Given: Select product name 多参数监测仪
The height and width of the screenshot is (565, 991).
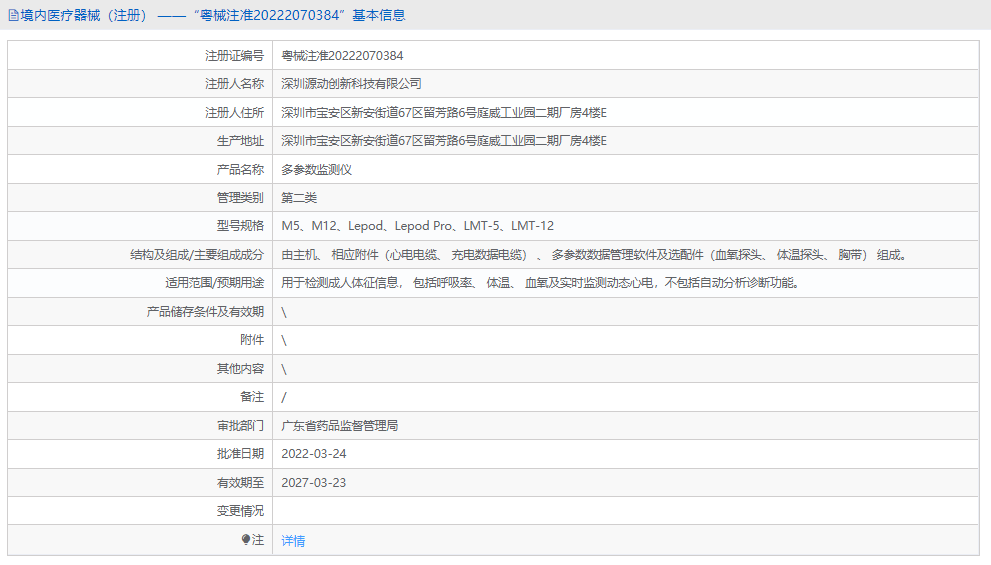Looking at the screenshot, I should point(317,169).
